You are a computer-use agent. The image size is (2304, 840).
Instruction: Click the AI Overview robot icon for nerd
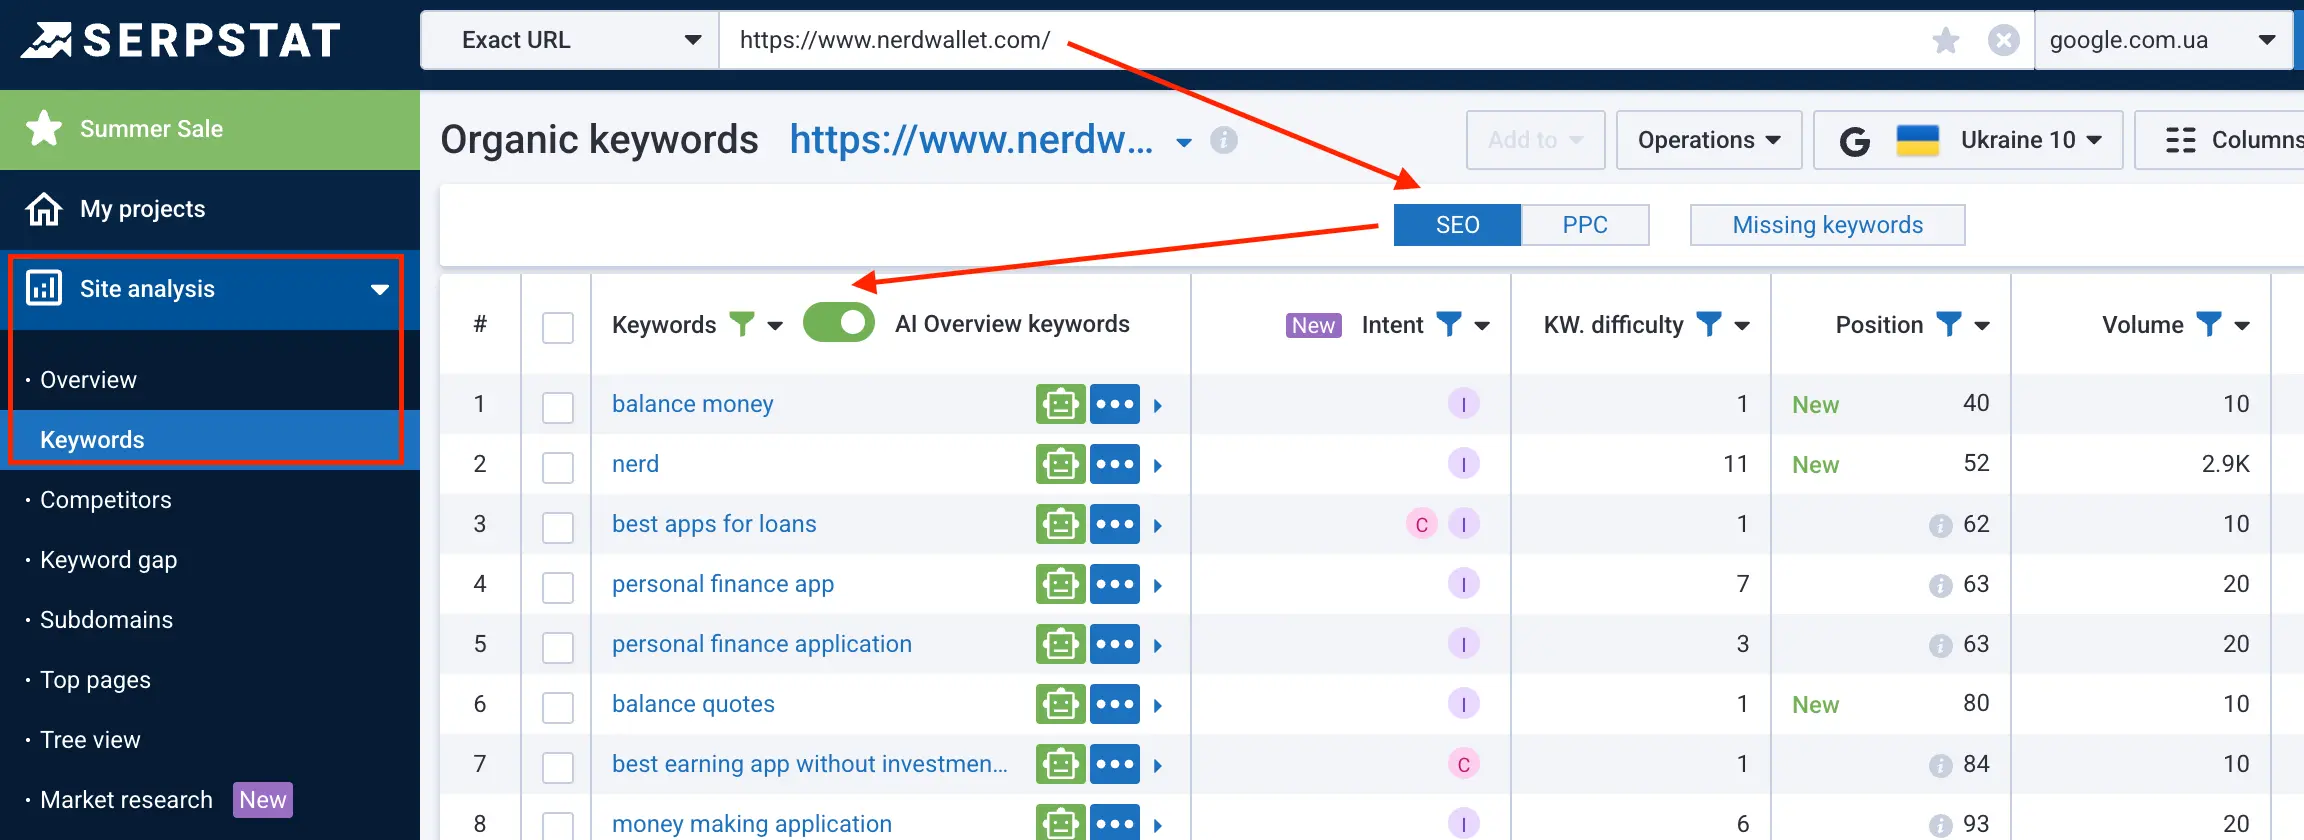[1060, 464]
